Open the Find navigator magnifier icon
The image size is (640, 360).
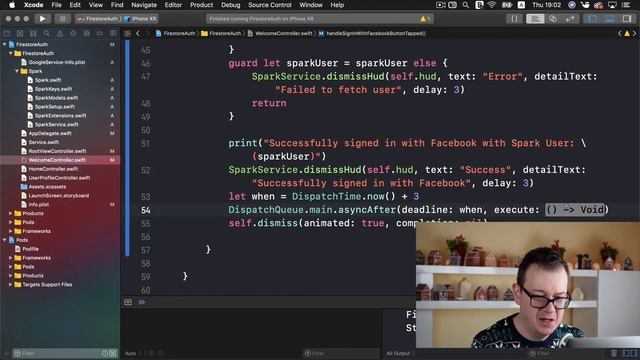tap(47, 33)
